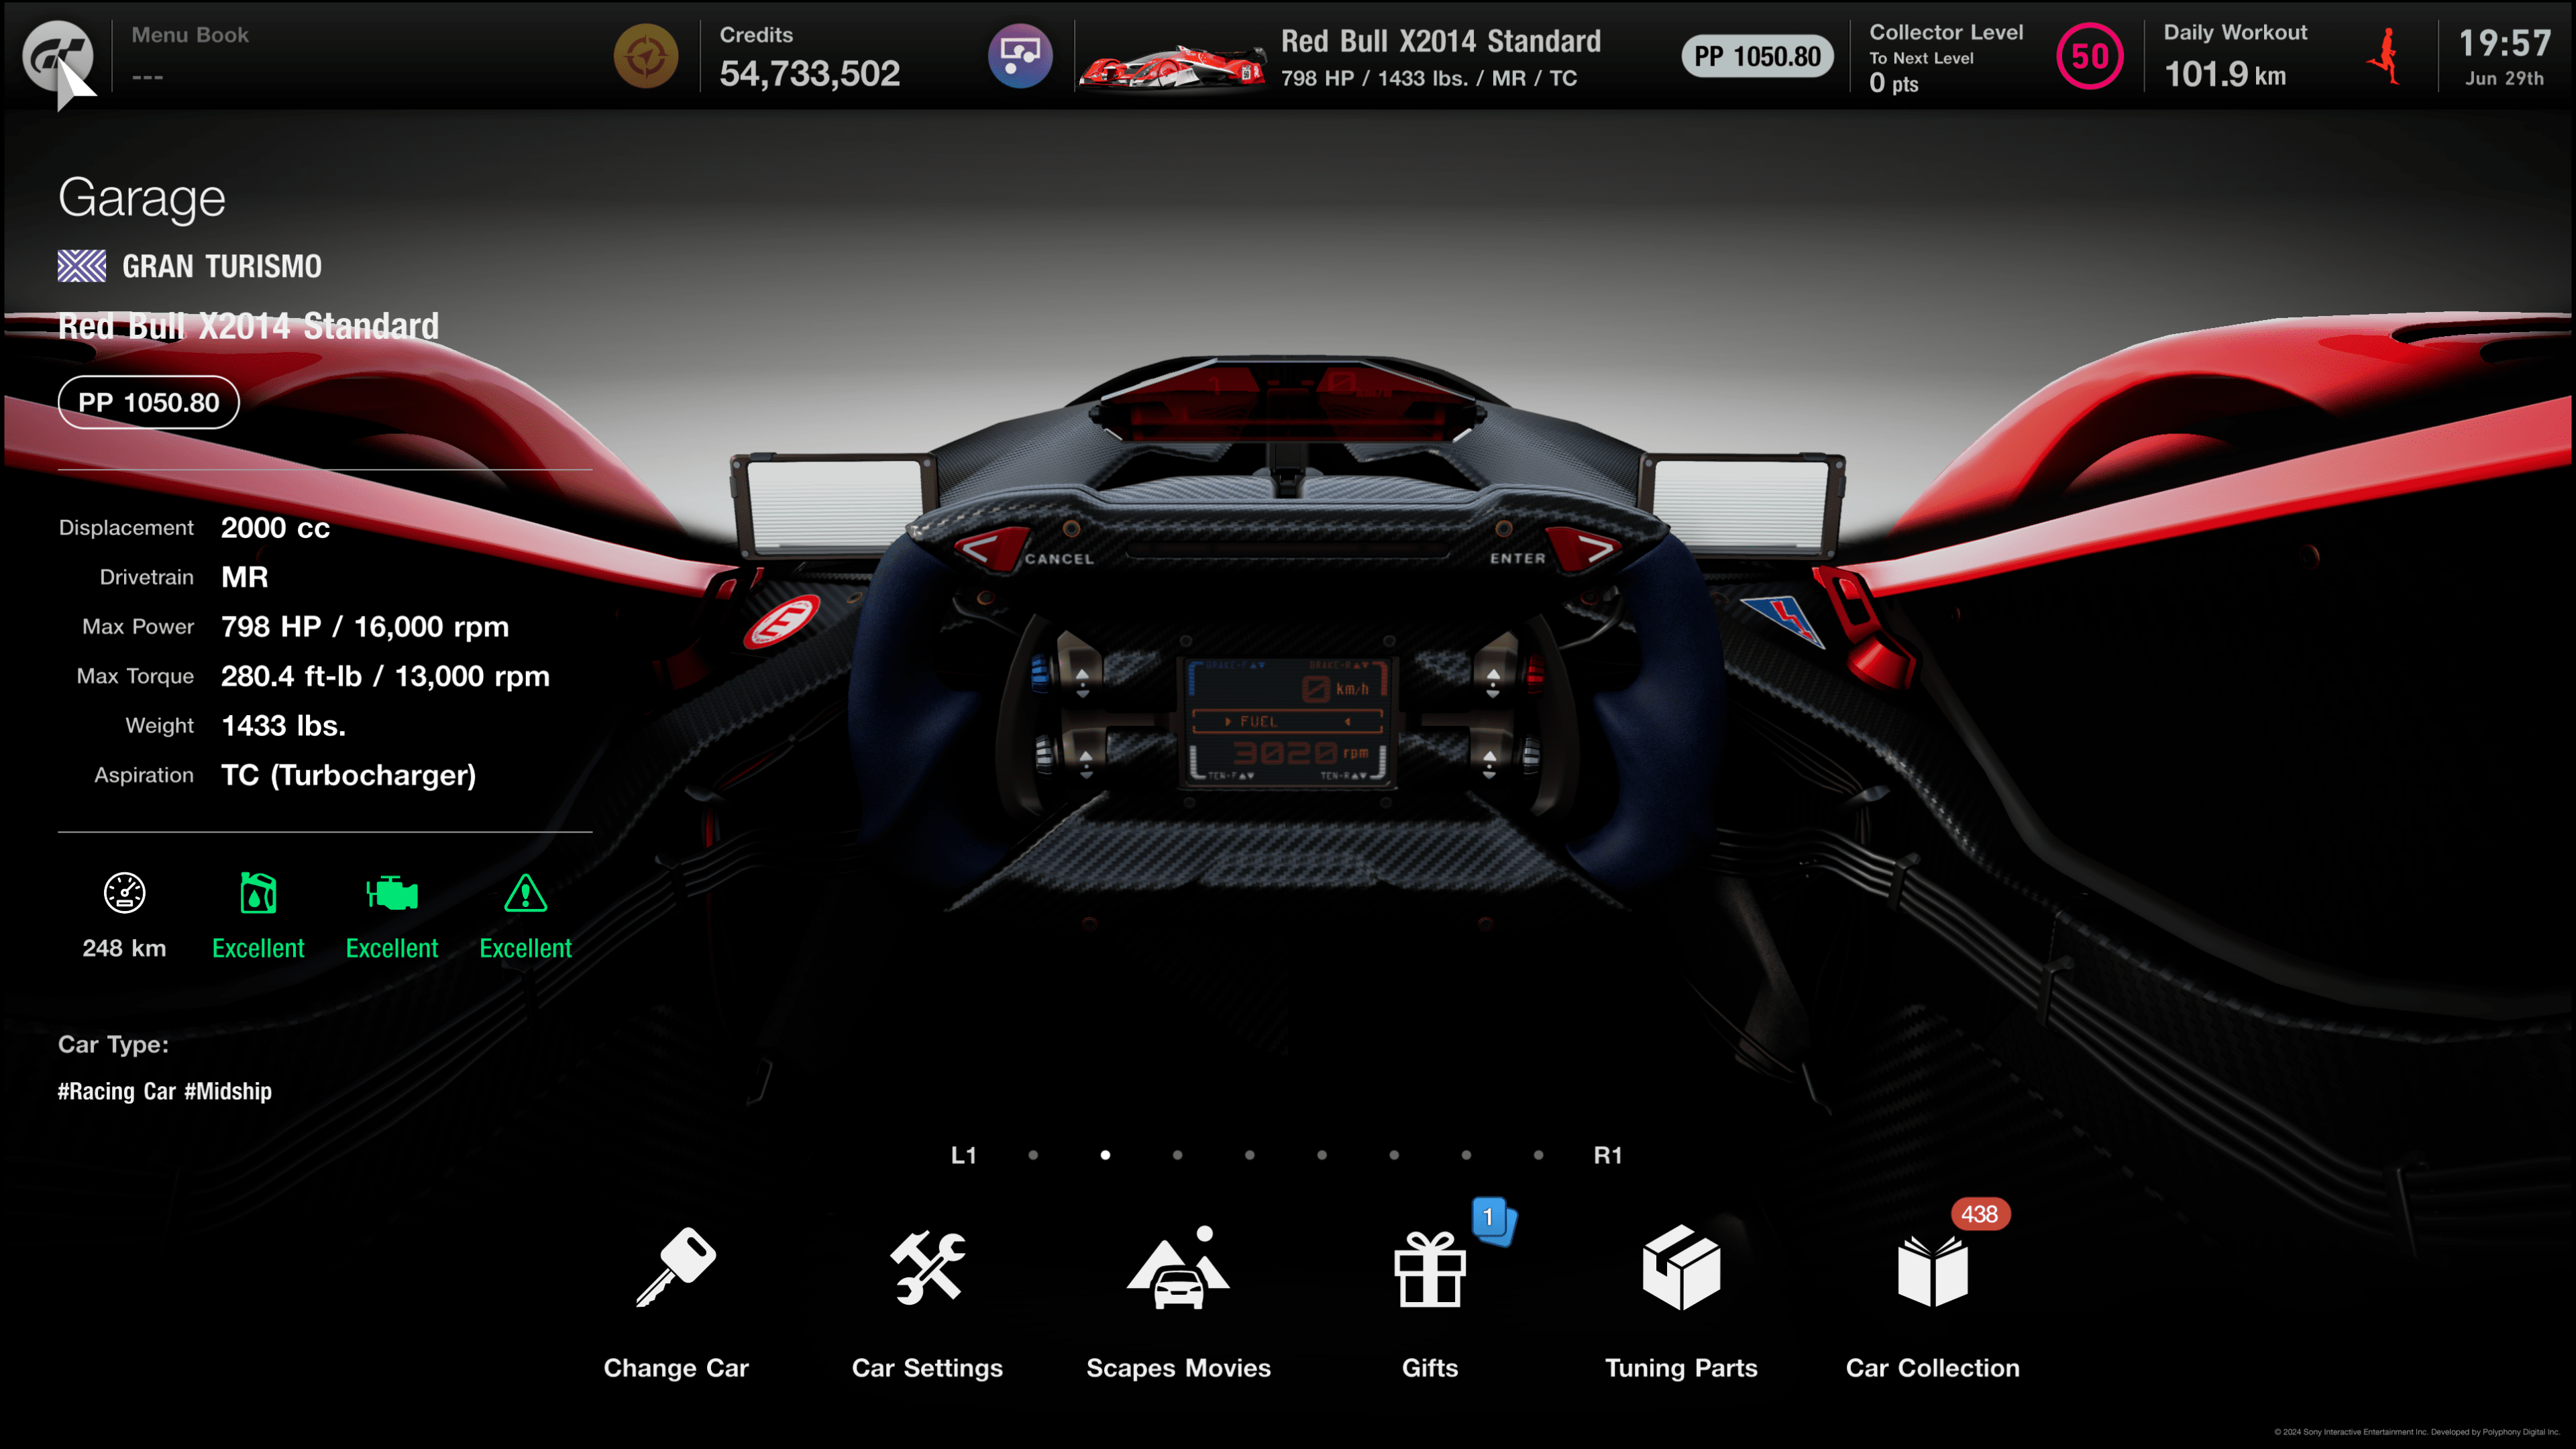Click the 19:57 clock display
This screenshot has width=2576, height=1449.
[x=2504, y=43]
